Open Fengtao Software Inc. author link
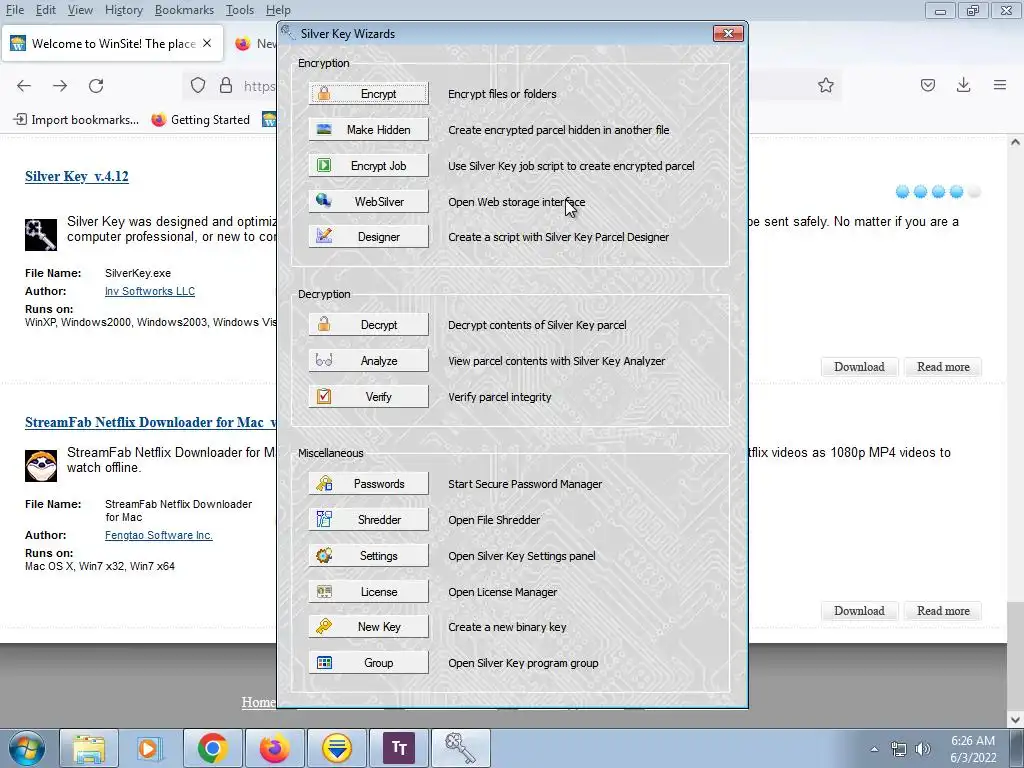Image resolution: width=1024 pixels, height=768 pixels. [159, 536]
